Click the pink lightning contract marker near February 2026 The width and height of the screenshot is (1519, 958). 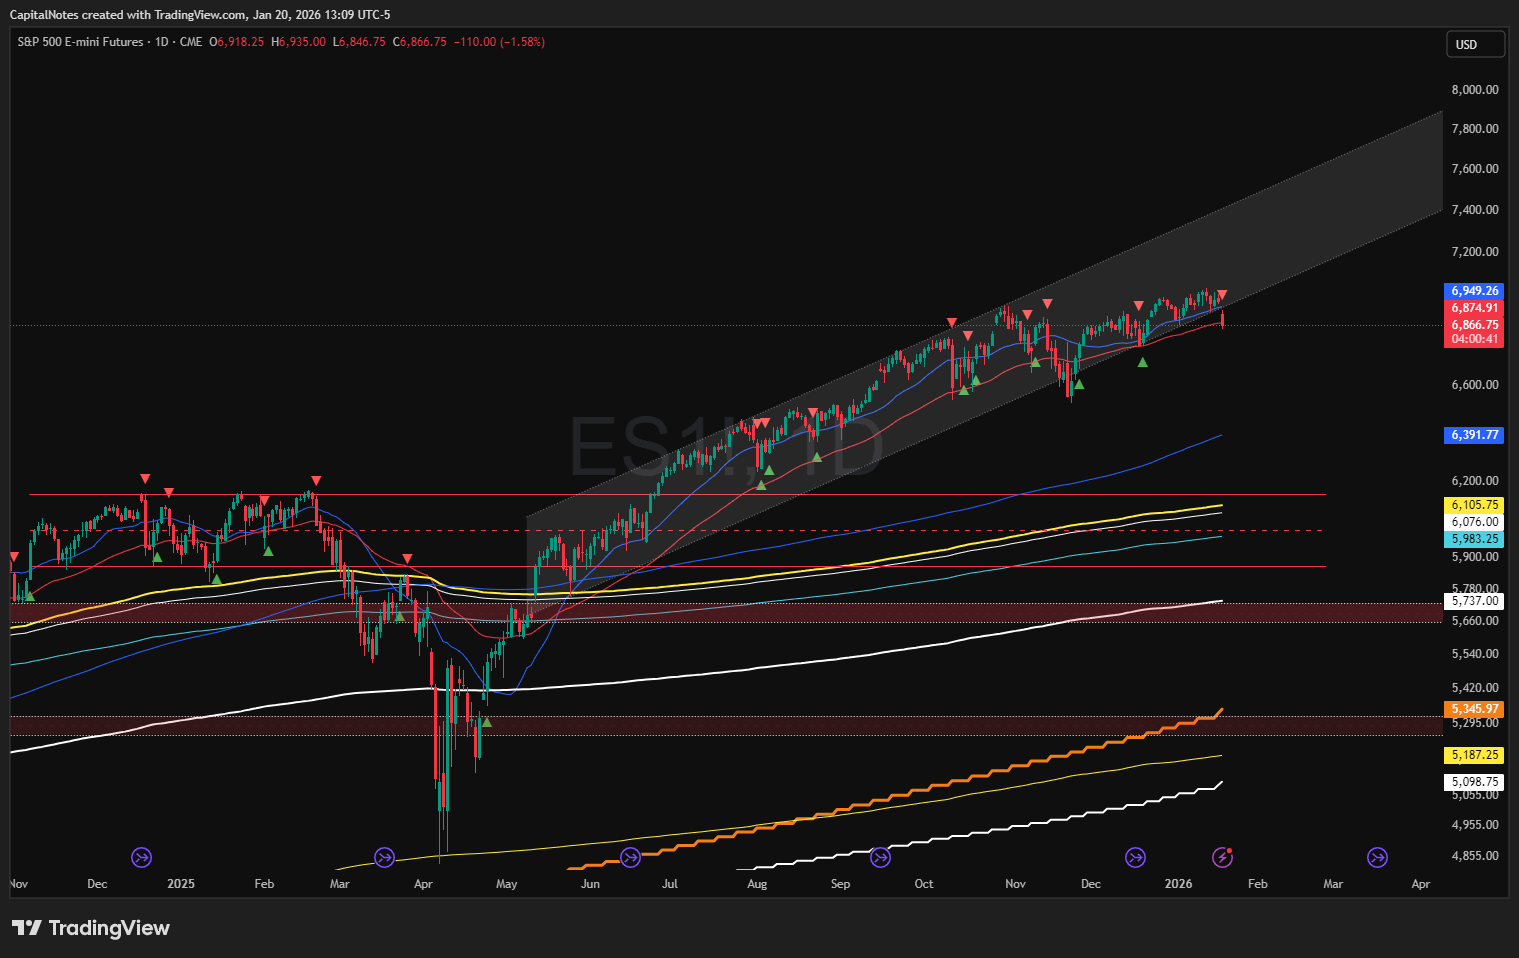click(x=1225, y=857)
